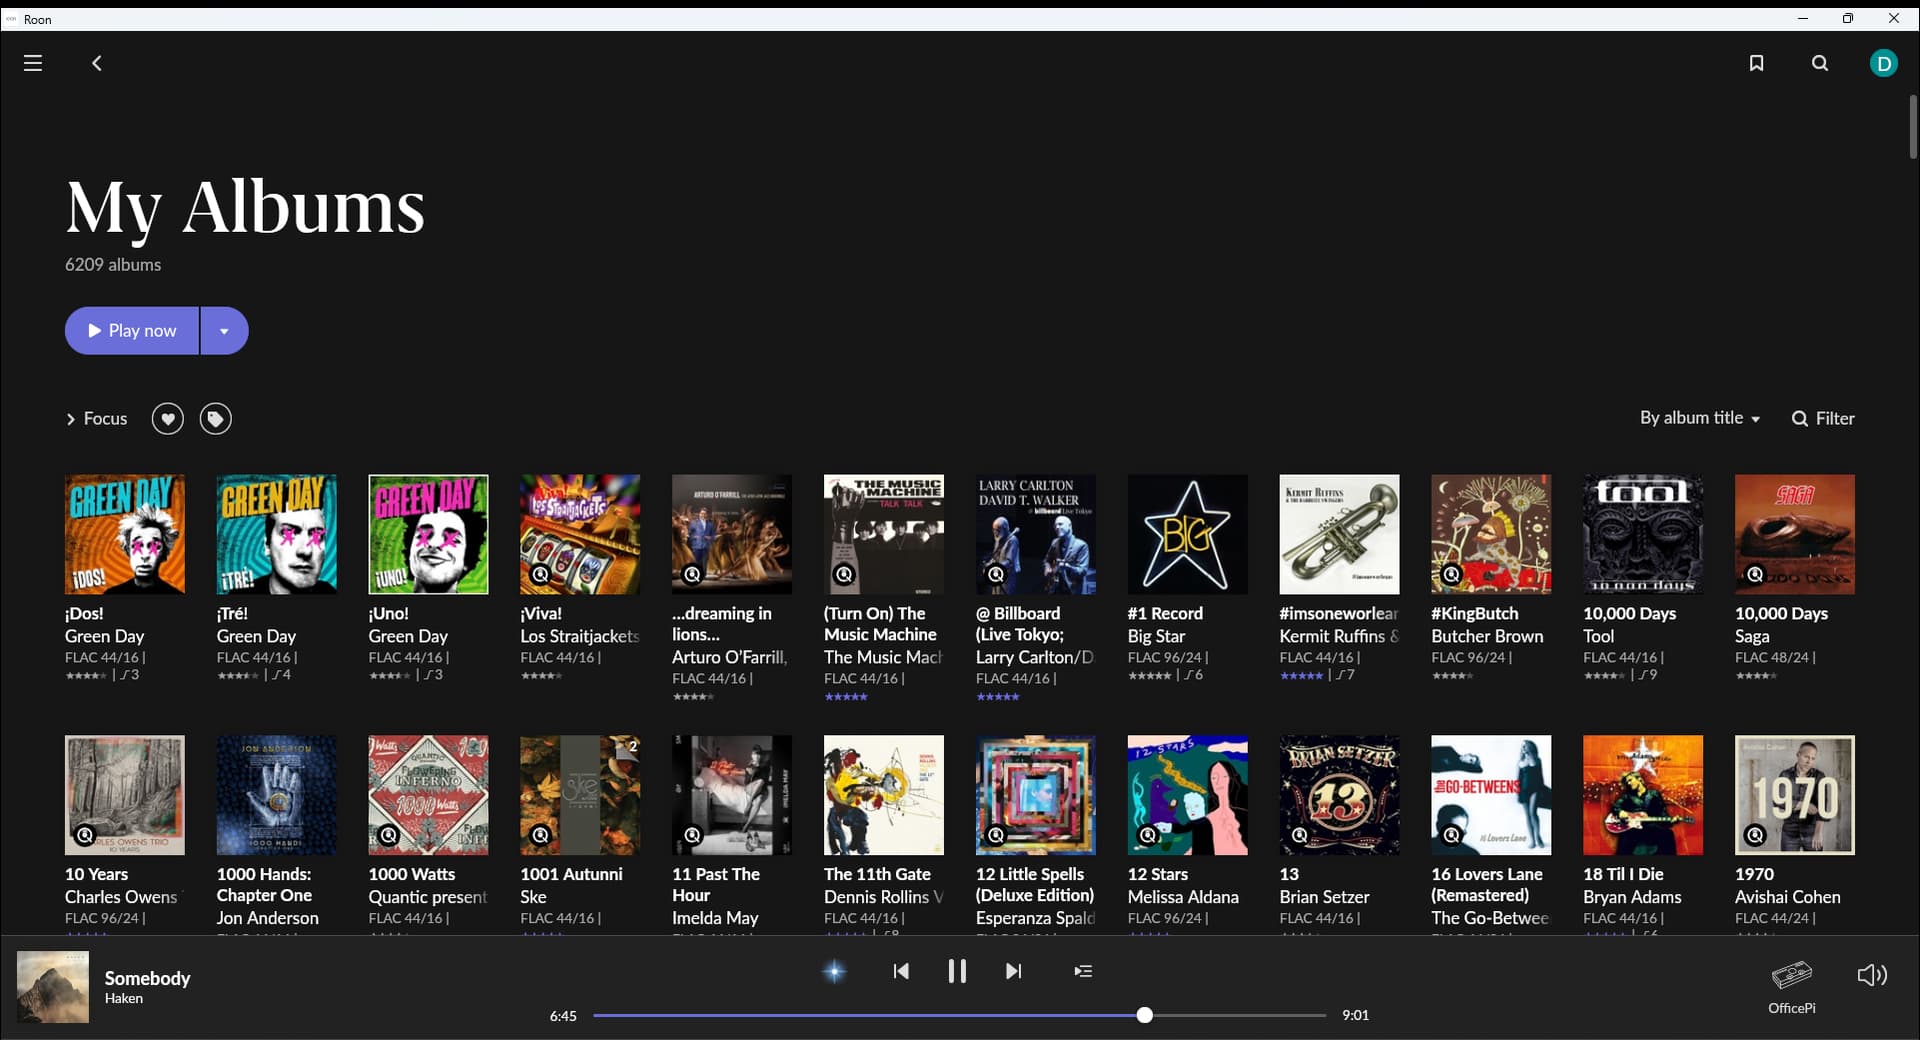Open the #1 Record Big Star cover
This screenshot has height=1040, width=1920.
1188,534
